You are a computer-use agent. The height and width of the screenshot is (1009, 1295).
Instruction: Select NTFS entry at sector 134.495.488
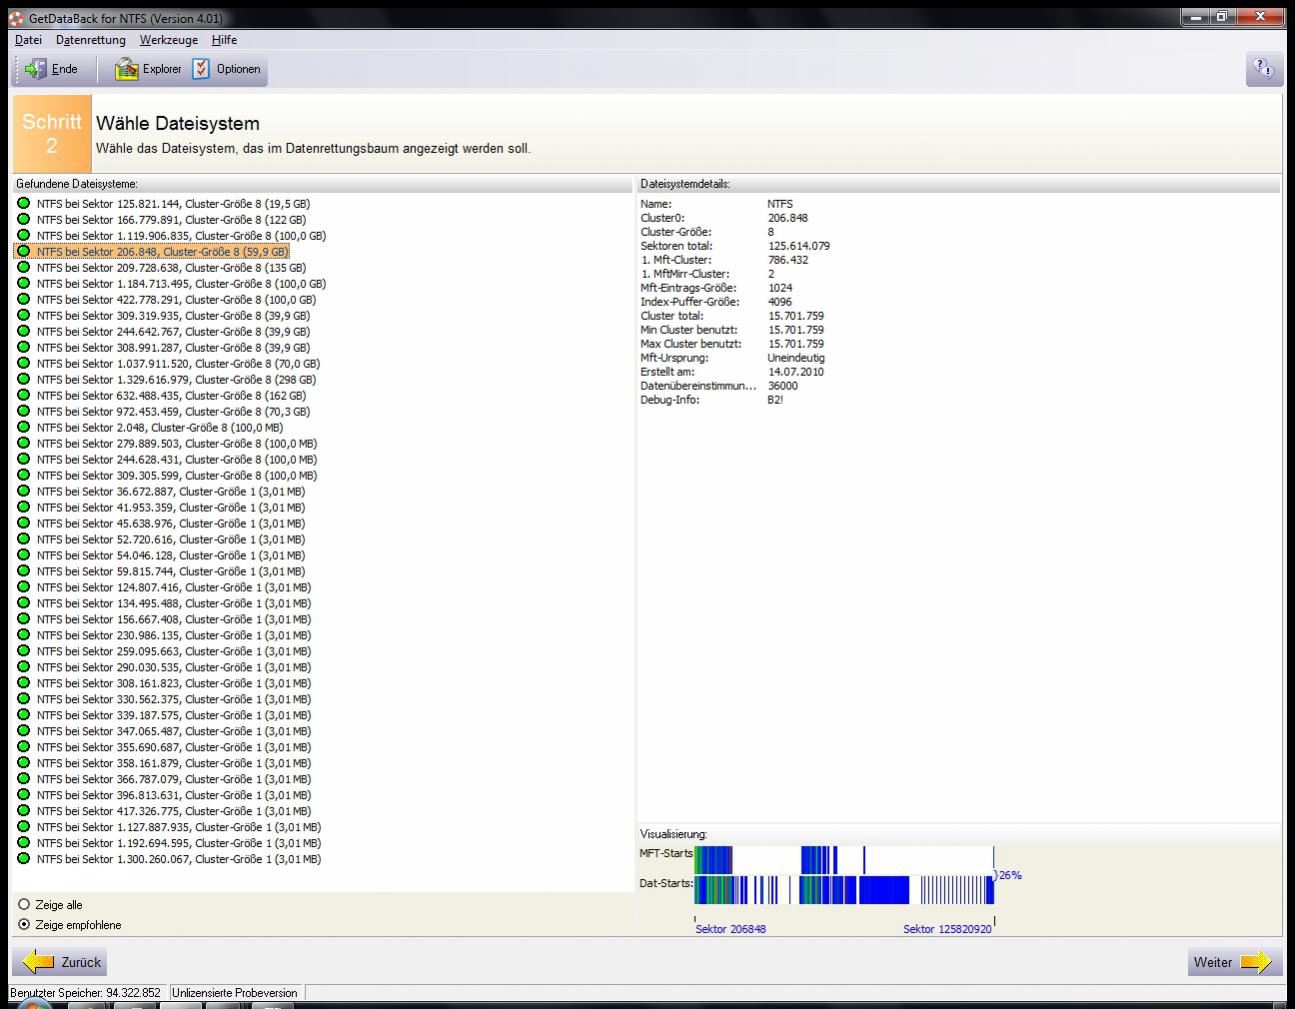point(174,603)
